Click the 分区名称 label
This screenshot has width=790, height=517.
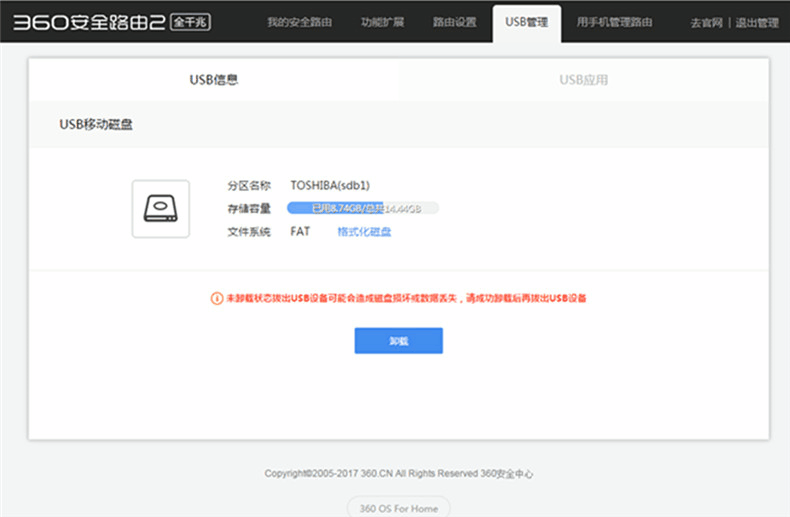point(249,185)
